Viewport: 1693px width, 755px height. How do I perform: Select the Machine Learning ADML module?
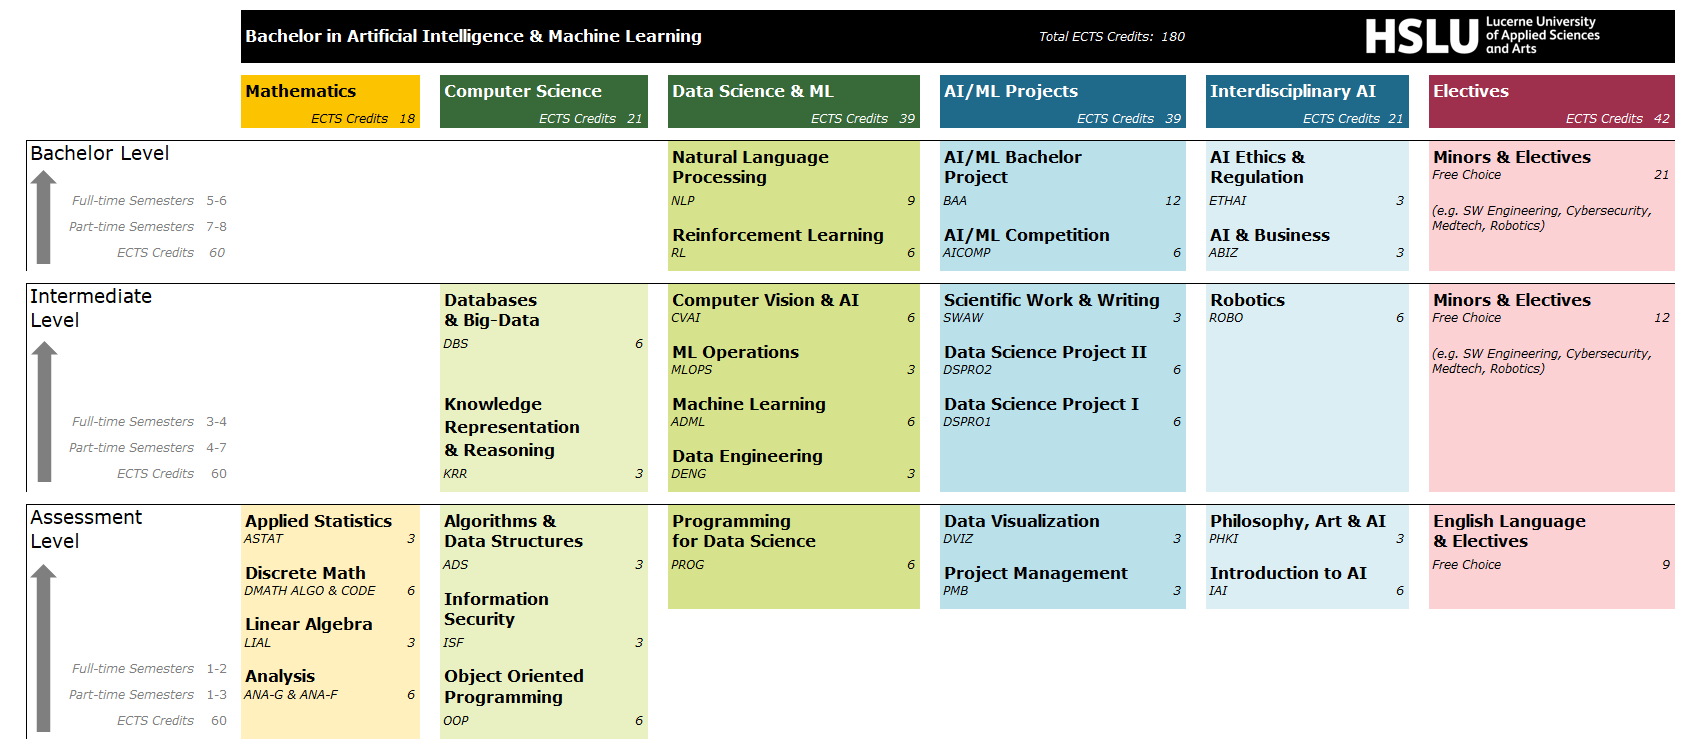[748, 405]
